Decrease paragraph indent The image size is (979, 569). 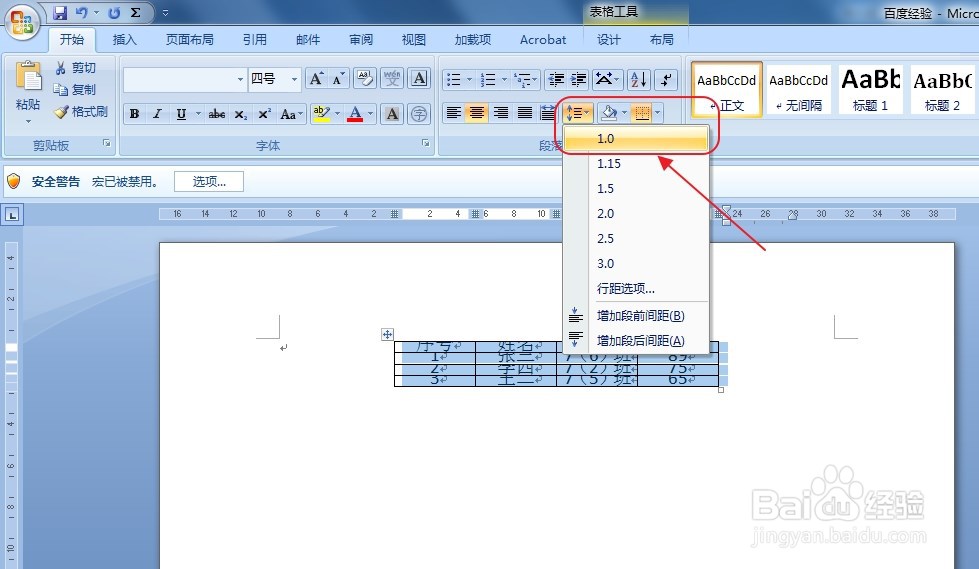[556, 79]
